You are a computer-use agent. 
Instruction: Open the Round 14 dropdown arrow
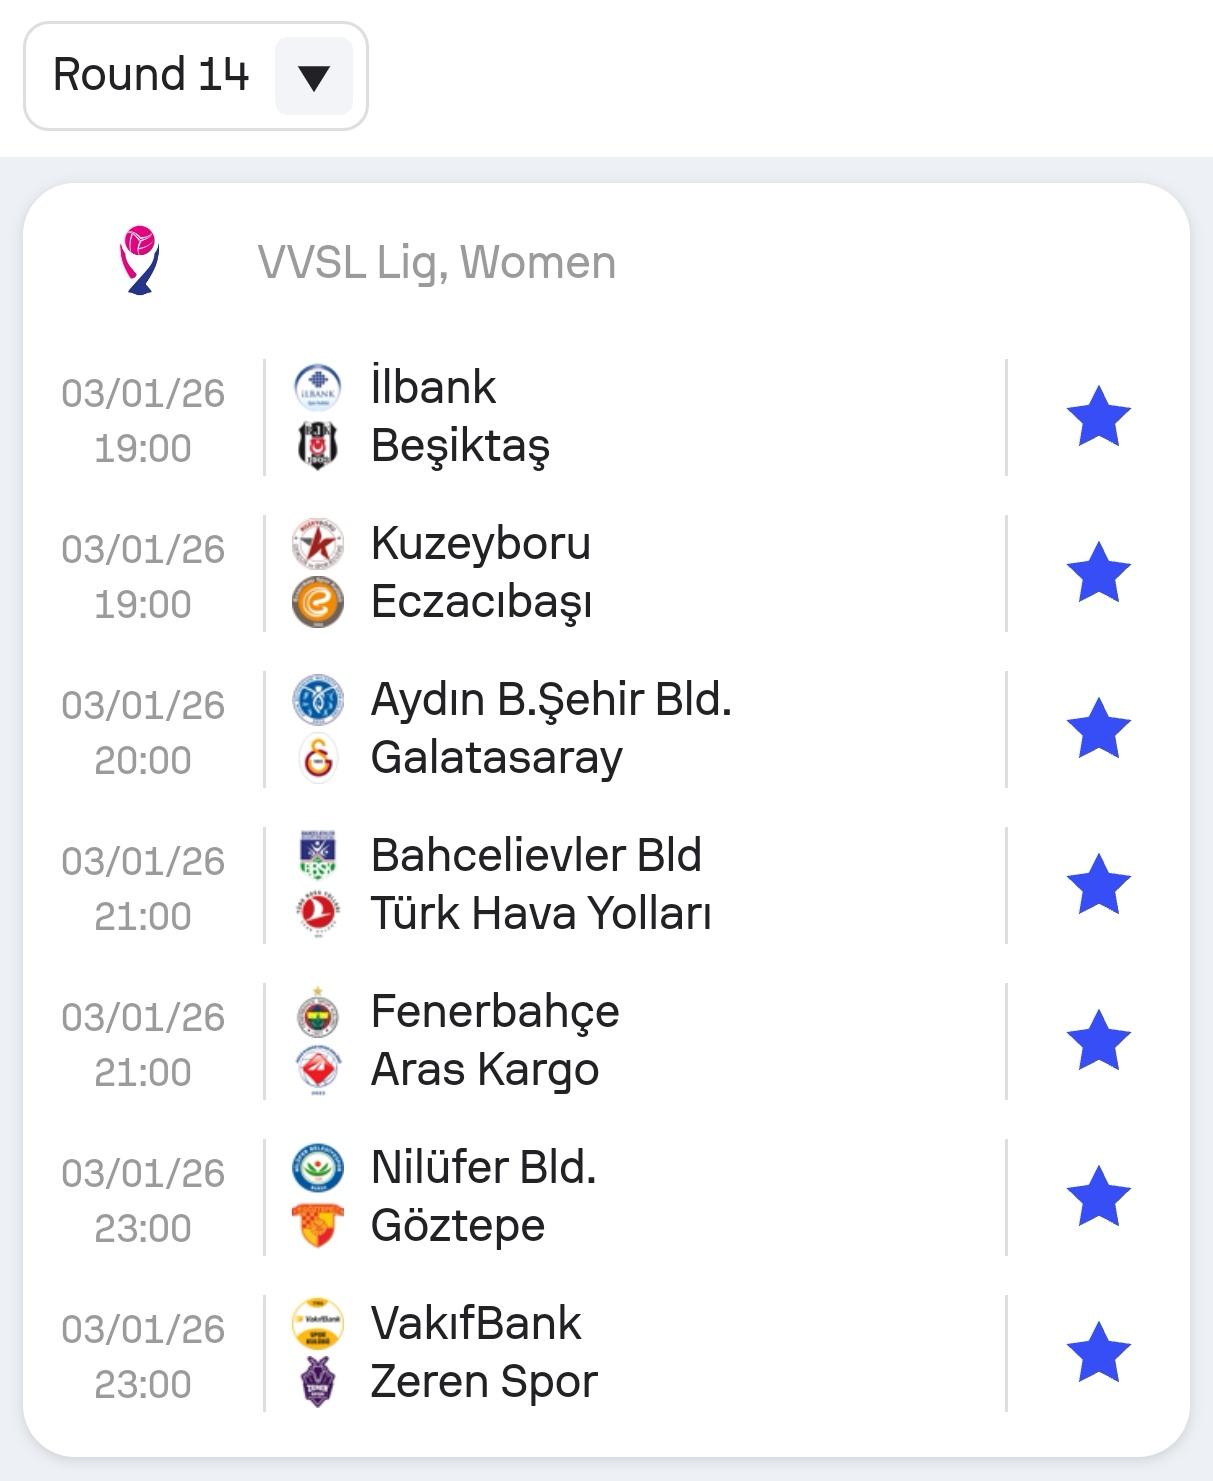point(313,77)
